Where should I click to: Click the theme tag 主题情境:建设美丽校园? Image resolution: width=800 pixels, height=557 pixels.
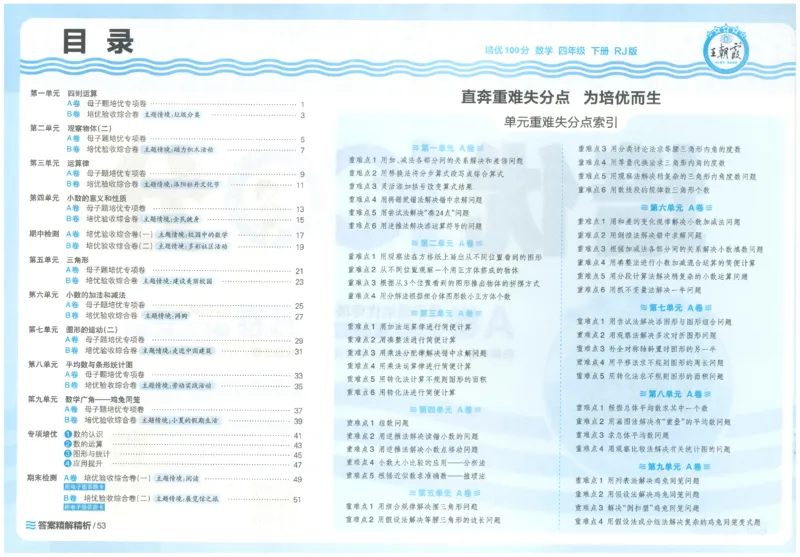pos(177,281)
